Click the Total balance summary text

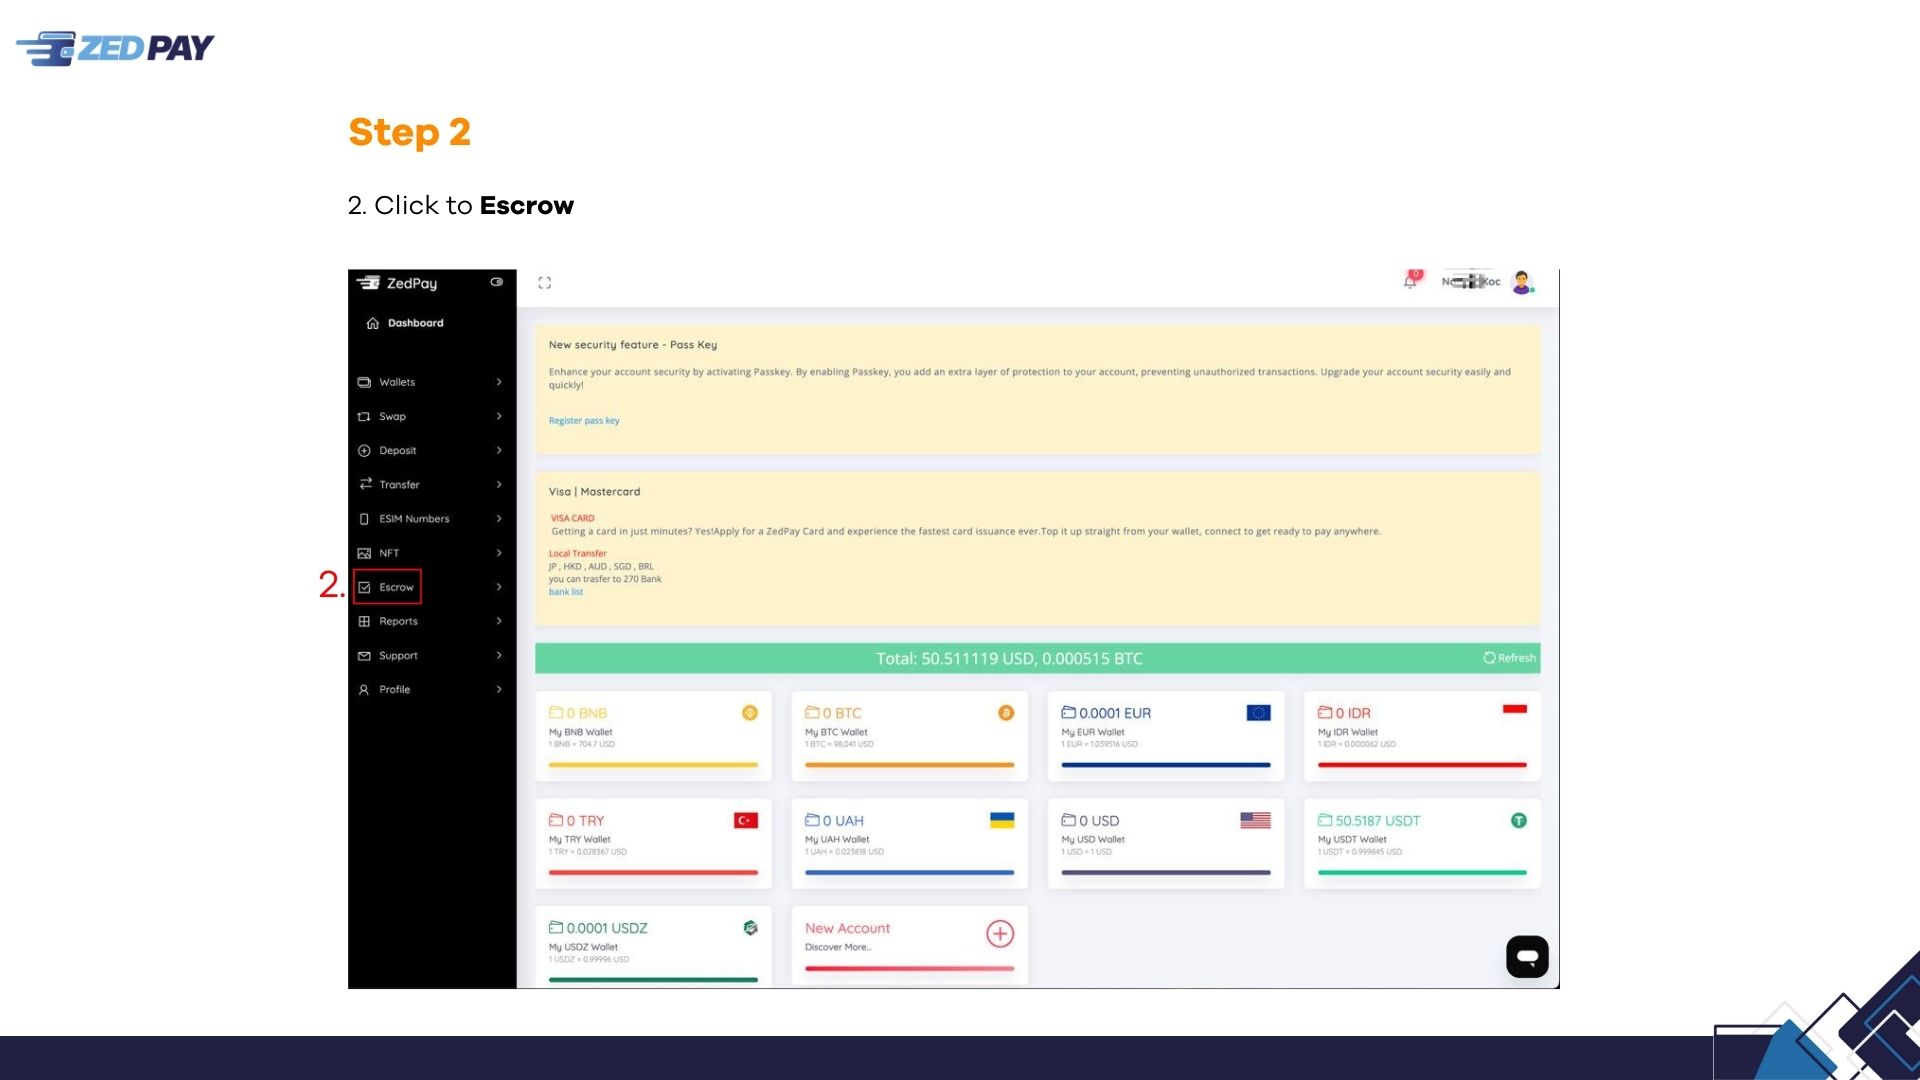coord(1009,658)
